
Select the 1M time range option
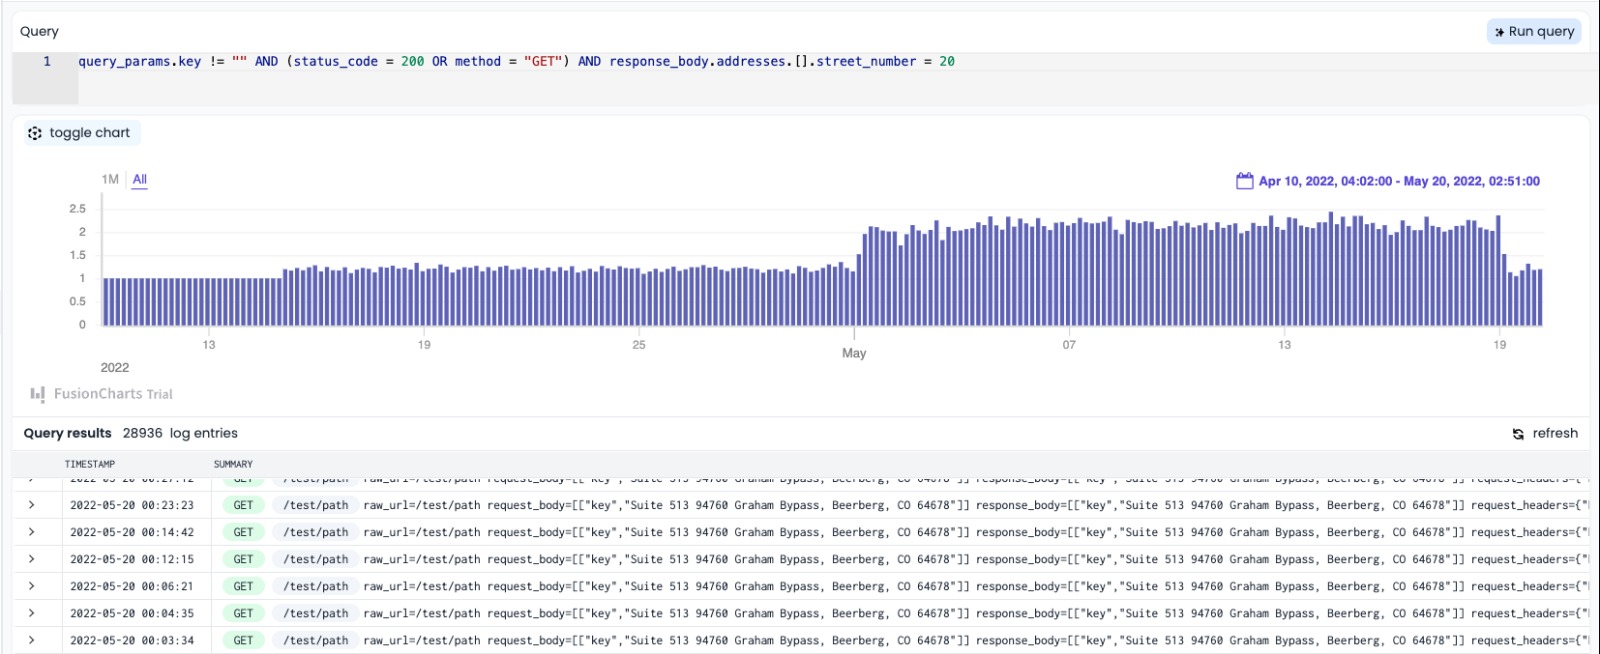(110, 180)
